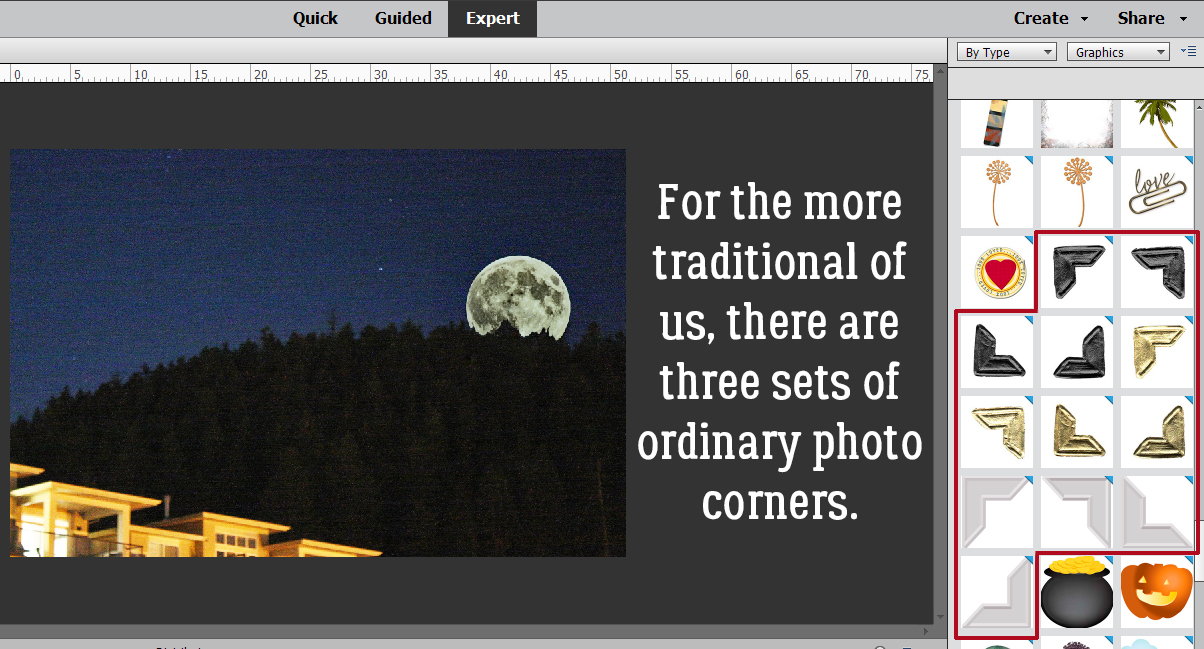Image resolution: width=1204 pixels, height=649 pixels.
Task: Choose the love paperclip graphic
Action: click(1157, 191)
